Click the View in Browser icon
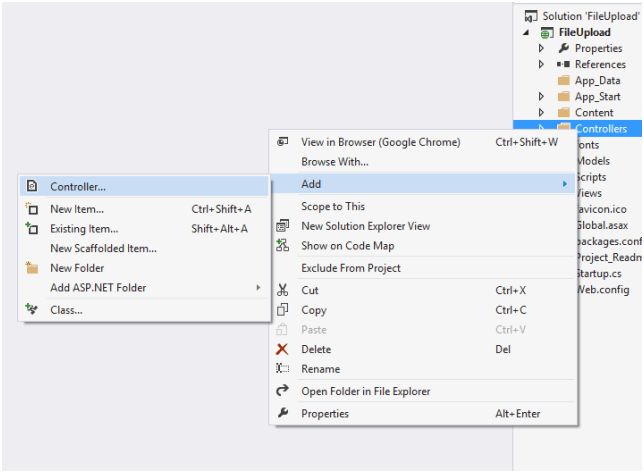The image size is (644, 473). pyautogui.click(x=283, y=143)
